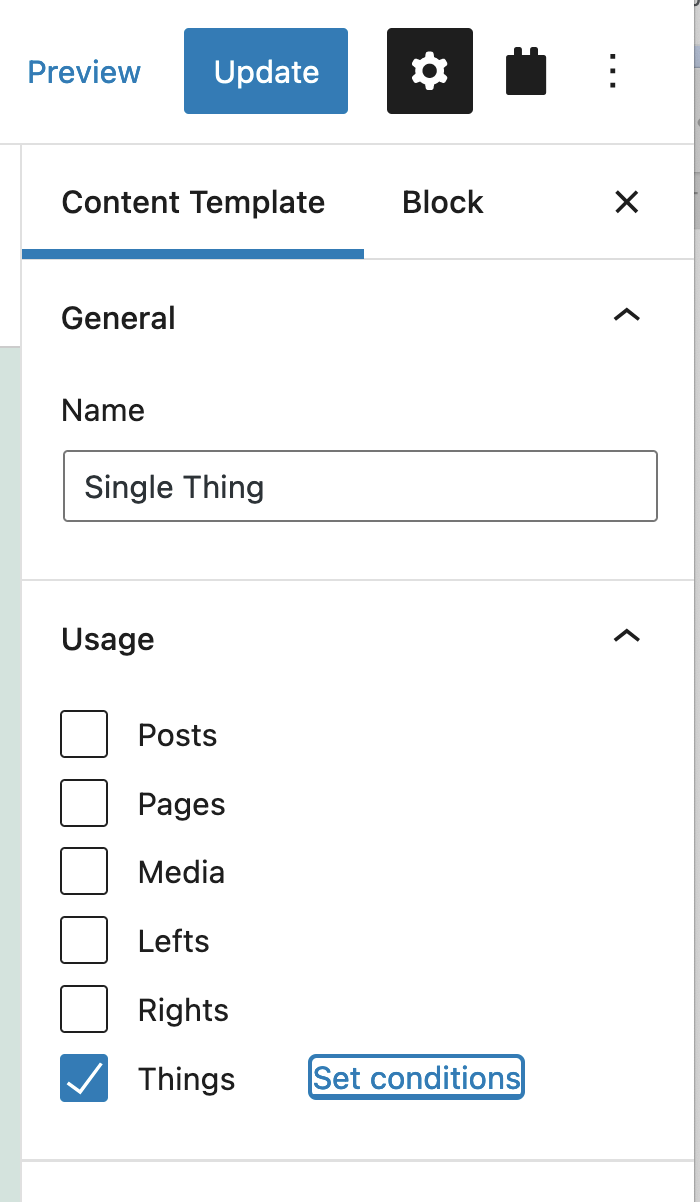Click the General section heading
This screenshot has width=700, height=1202.
point(118,318)
